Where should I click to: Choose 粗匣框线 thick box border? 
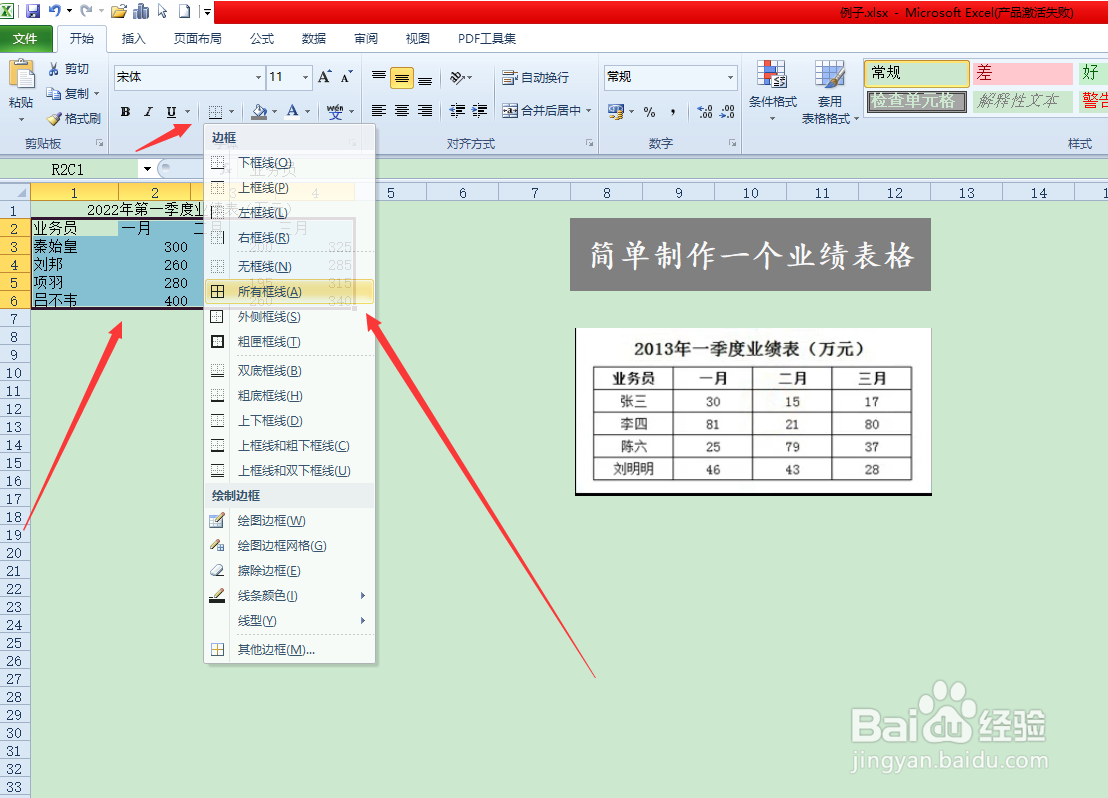coord(290,341)
